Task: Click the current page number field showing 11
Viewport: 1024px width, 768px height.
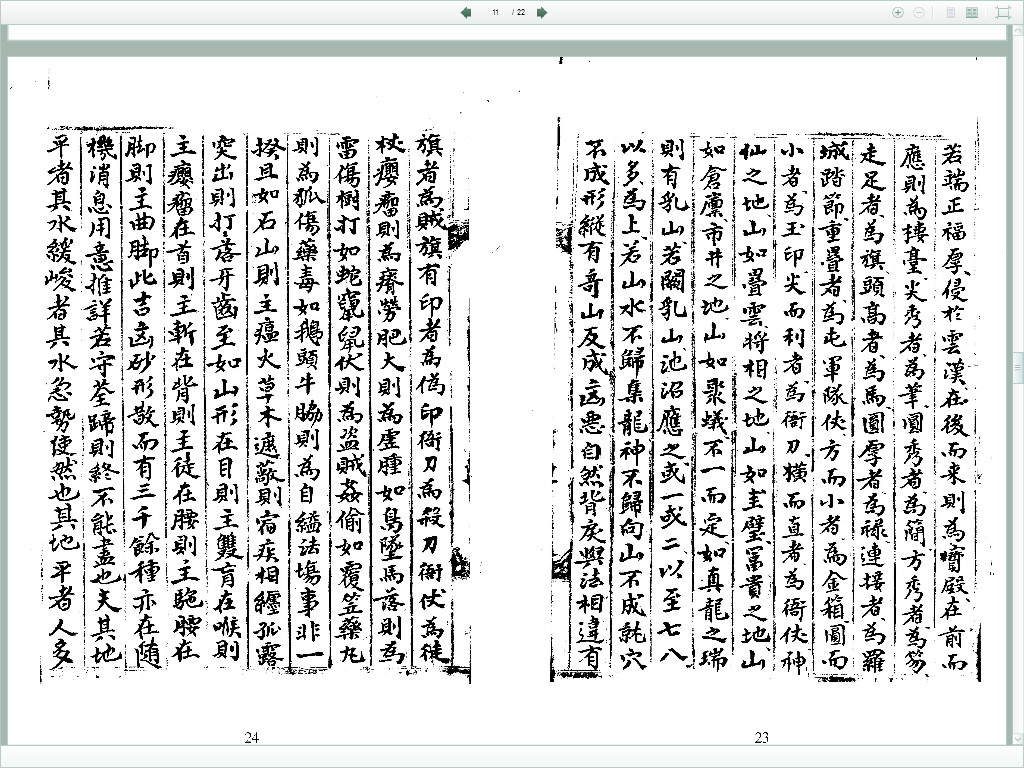Action: pyautogui.click(x=495, y=12)
